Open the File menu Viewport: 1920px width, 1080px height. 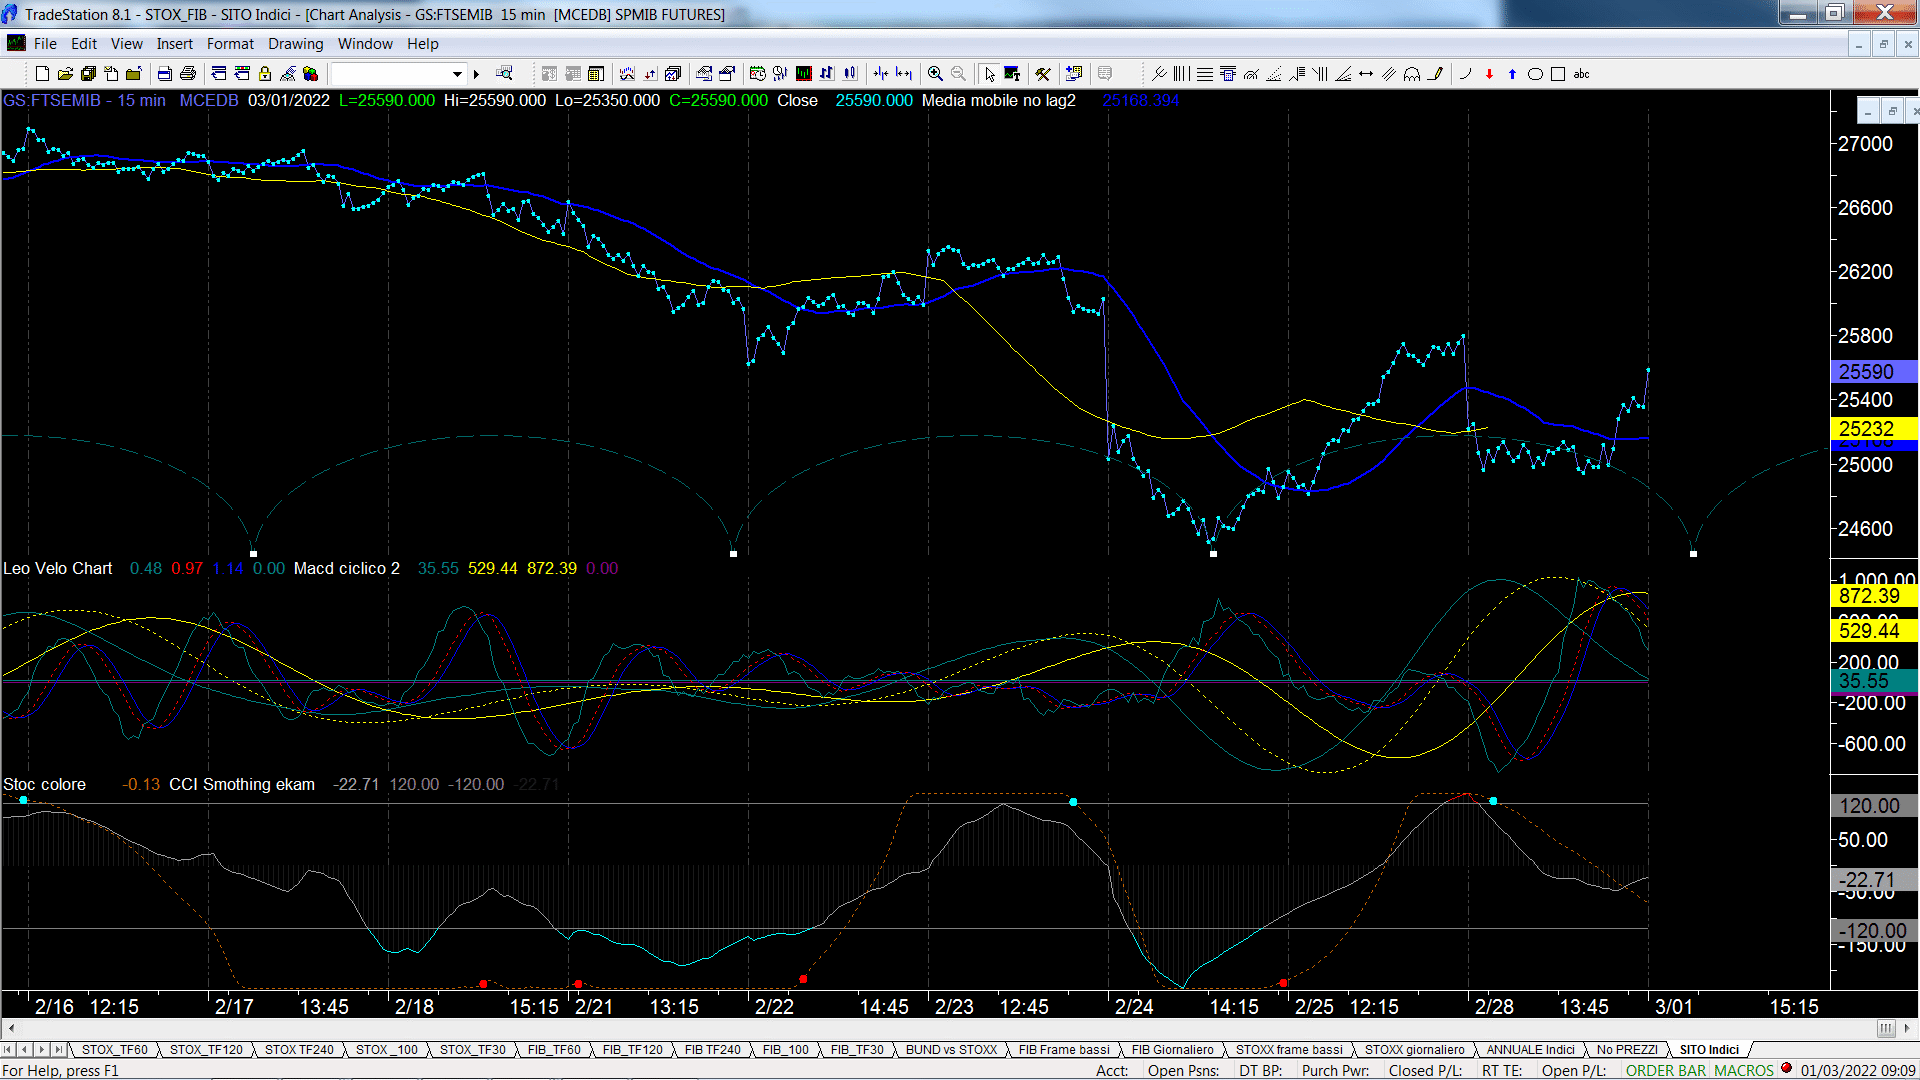point(45,44)
